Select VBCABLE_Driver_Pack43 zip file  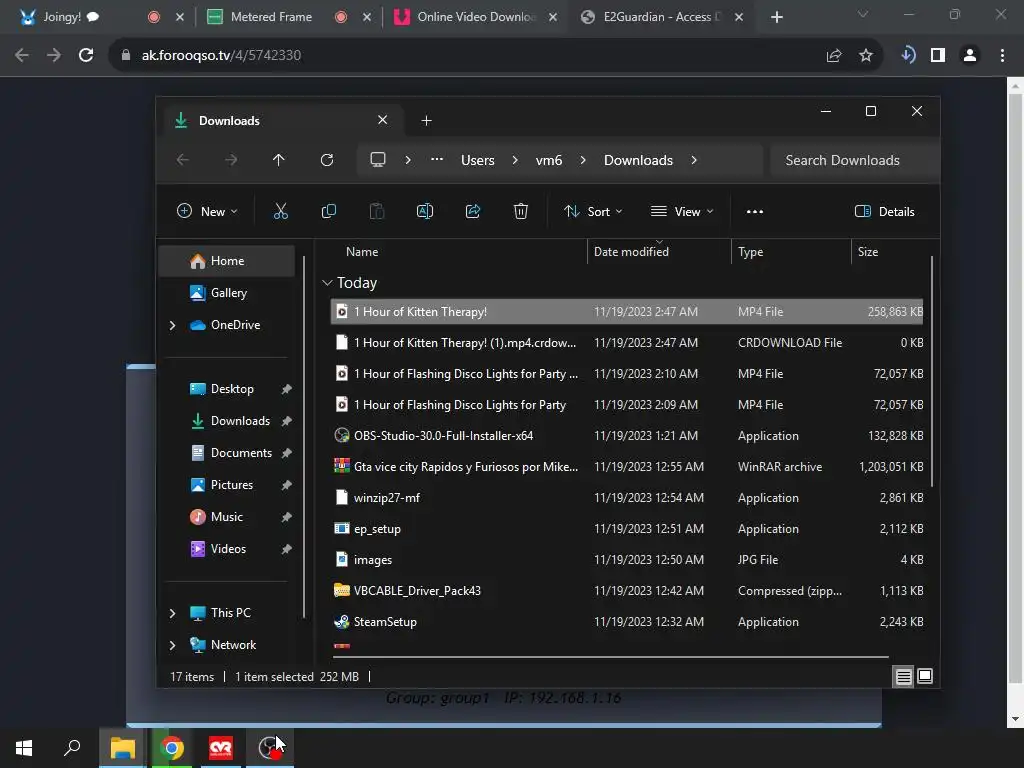coord(627,590)
